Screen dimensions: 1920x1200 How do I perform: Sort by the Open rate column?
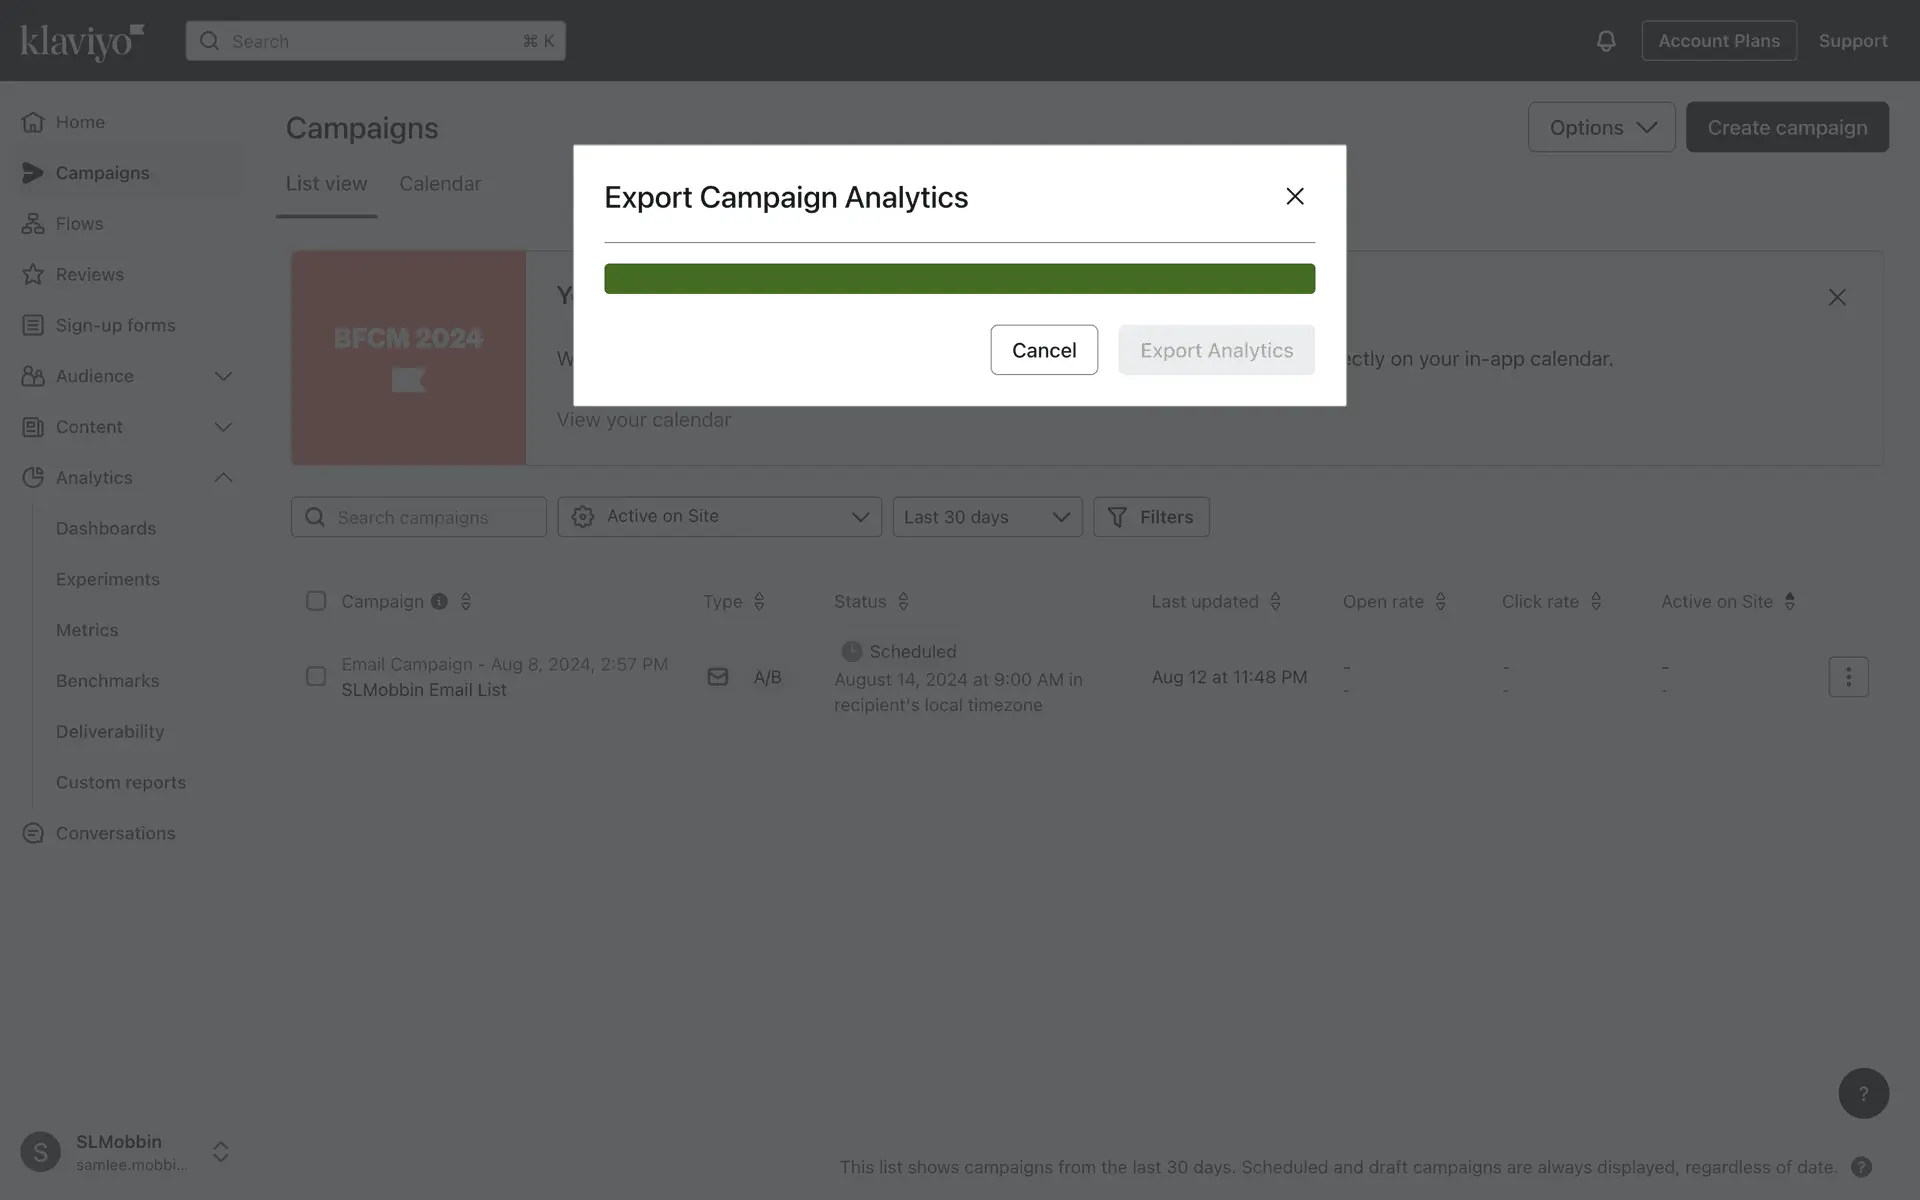[1440, 601]
